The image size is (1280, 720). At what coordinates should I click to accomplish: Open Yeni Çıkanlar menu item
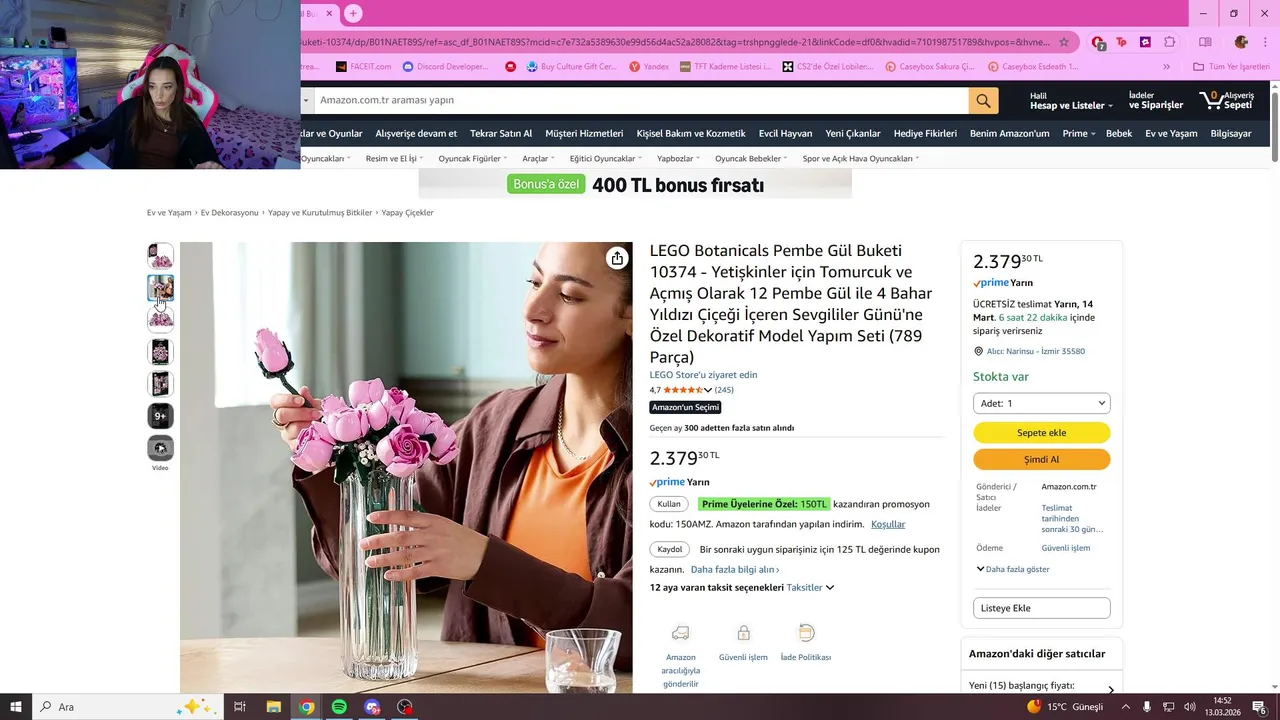click(853, 133)
